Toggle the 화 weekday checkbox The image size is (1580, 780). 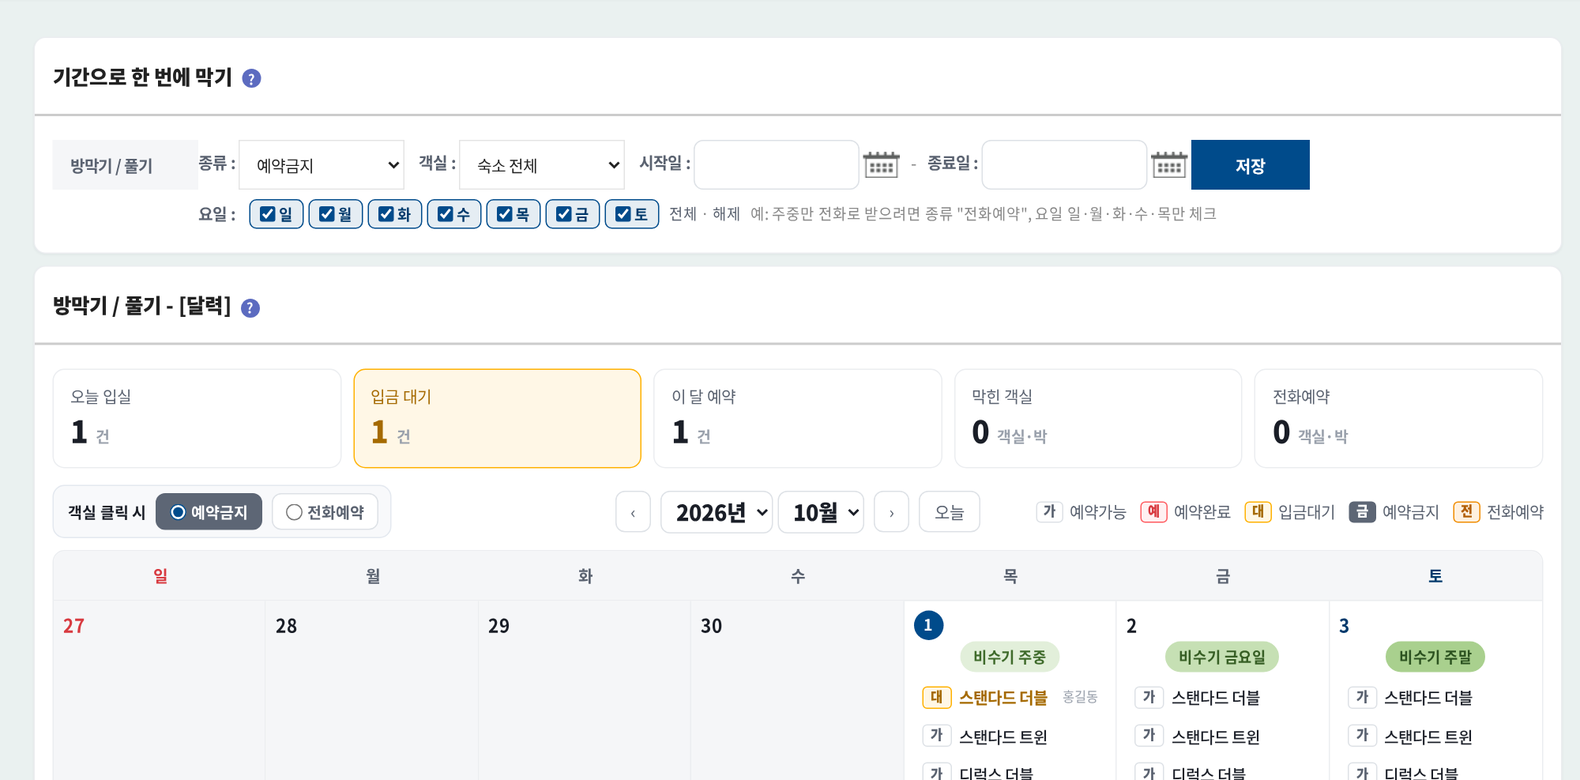point(386,214)
